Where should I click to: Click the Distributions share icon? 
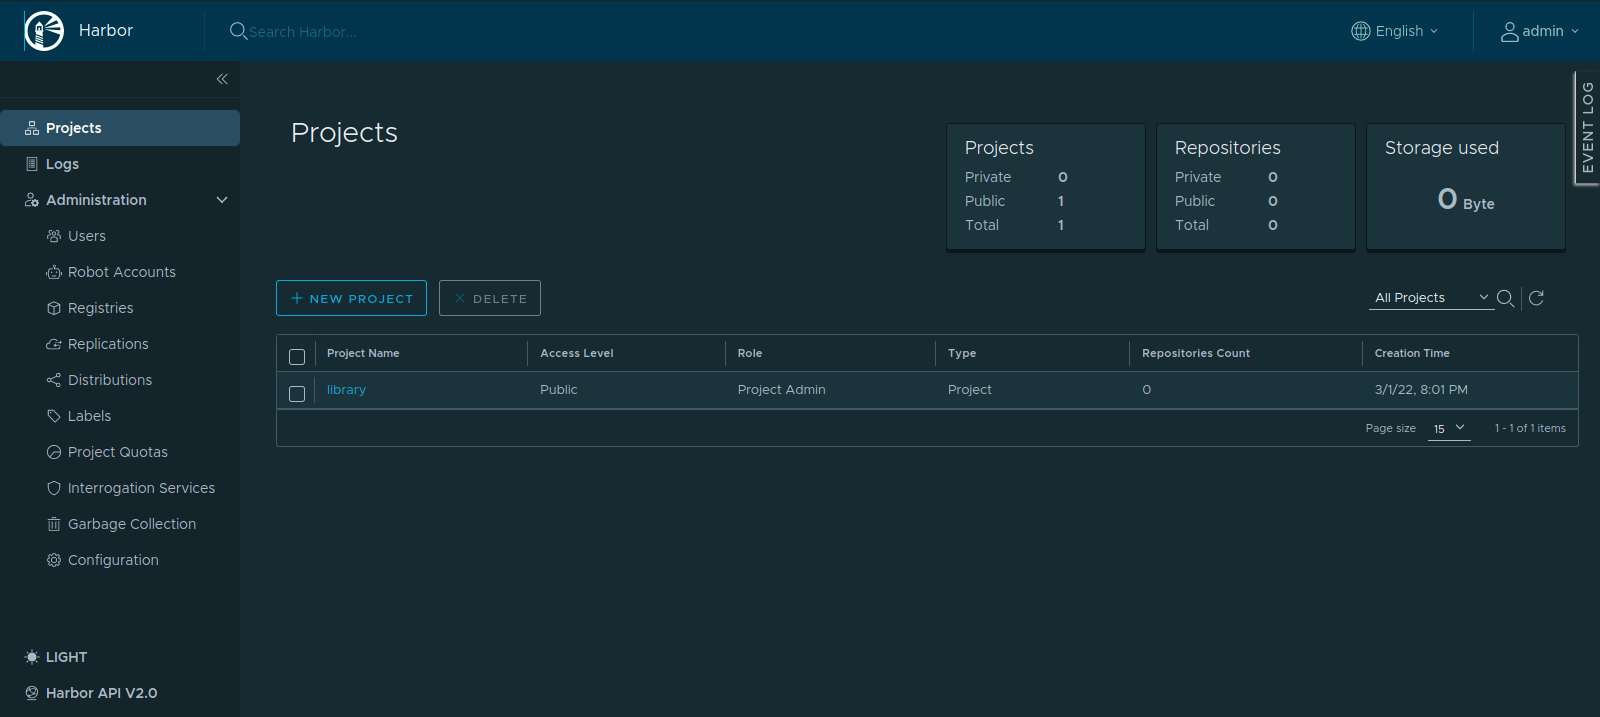click(54, 380)
